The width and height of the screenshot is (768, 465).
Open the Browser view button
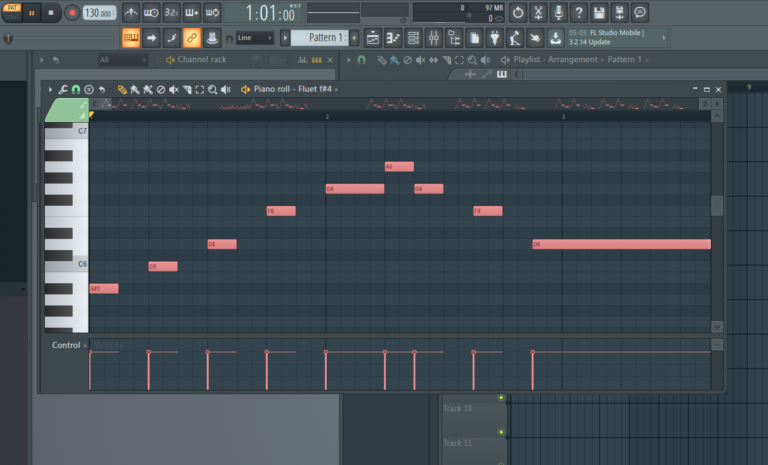pos(454,38)
